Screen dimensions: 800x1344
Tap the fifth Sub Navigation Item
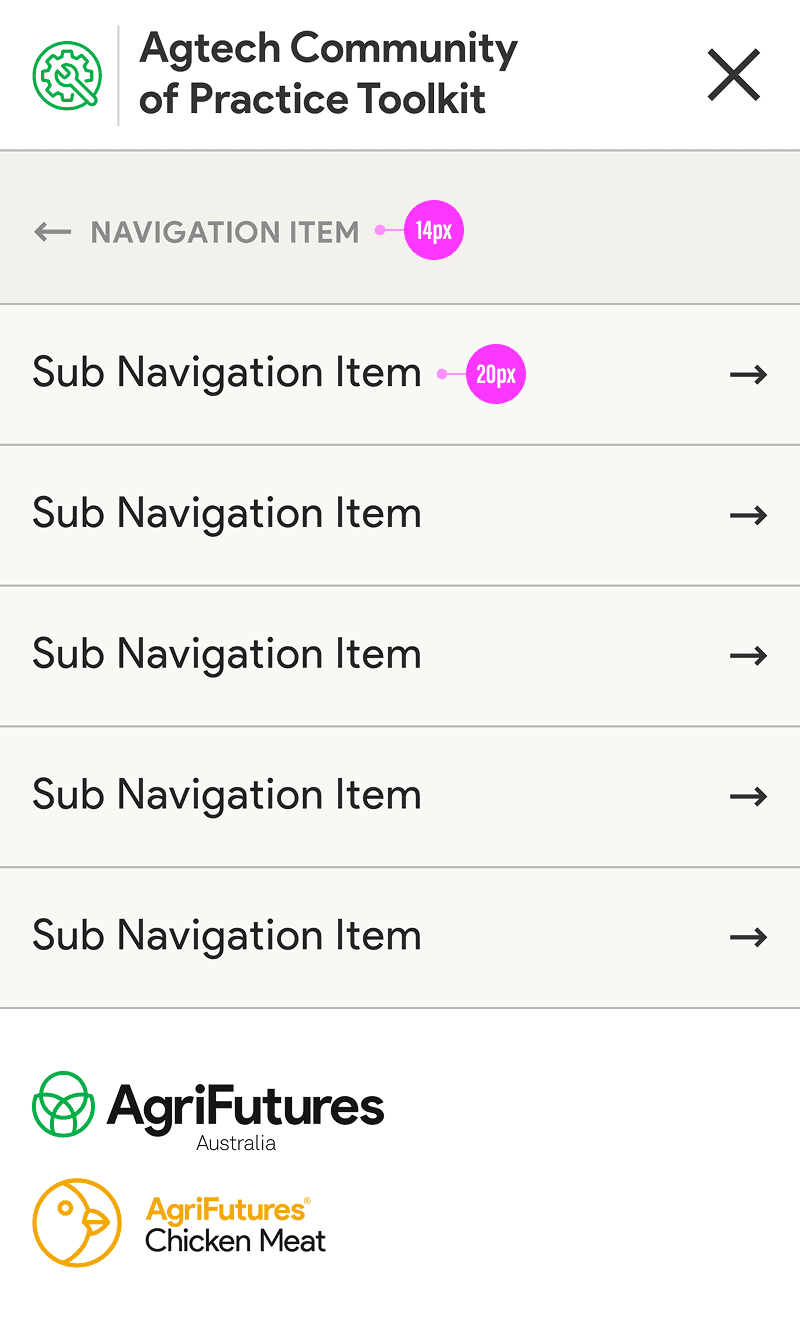pyautogui.click(x=227, y=937)
